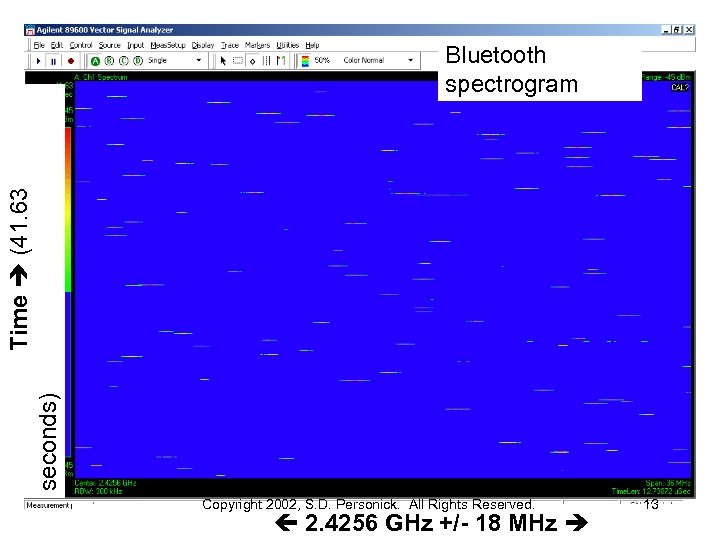Open the Utilities menu
Screen dimensions: 720x540
(x=287, y=45)
